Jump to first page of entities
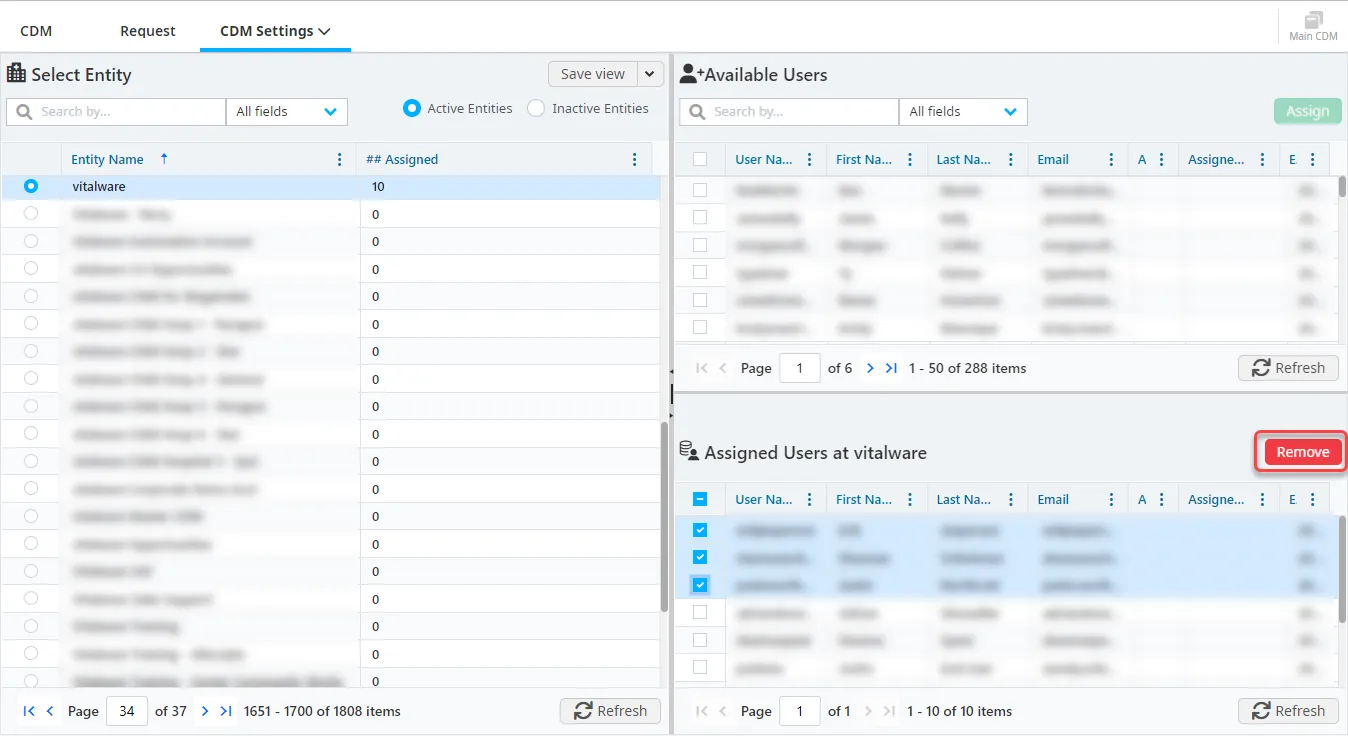 click(x=29, y=711)
